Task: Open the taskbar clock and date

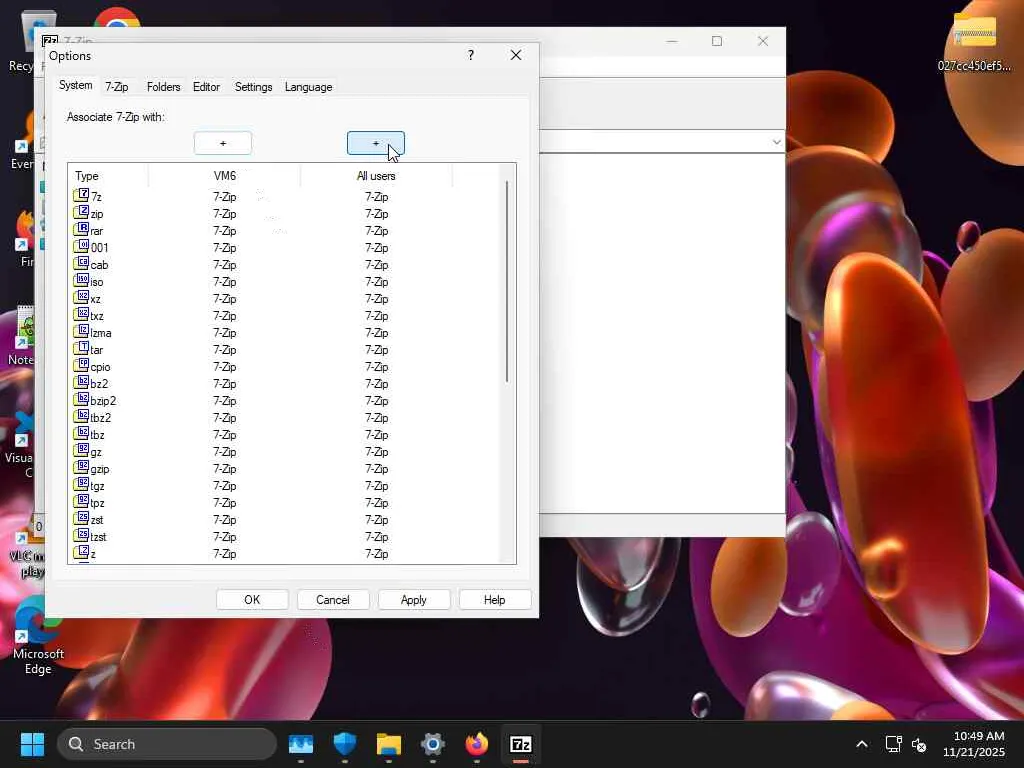Action: pyautogui.click(x=974, y=744)
